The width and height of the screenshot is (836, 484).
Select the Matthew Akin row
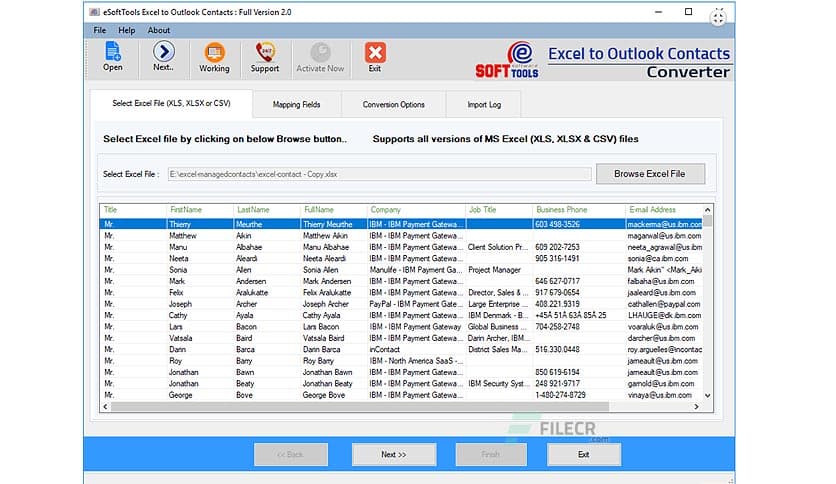click(401, 236)
